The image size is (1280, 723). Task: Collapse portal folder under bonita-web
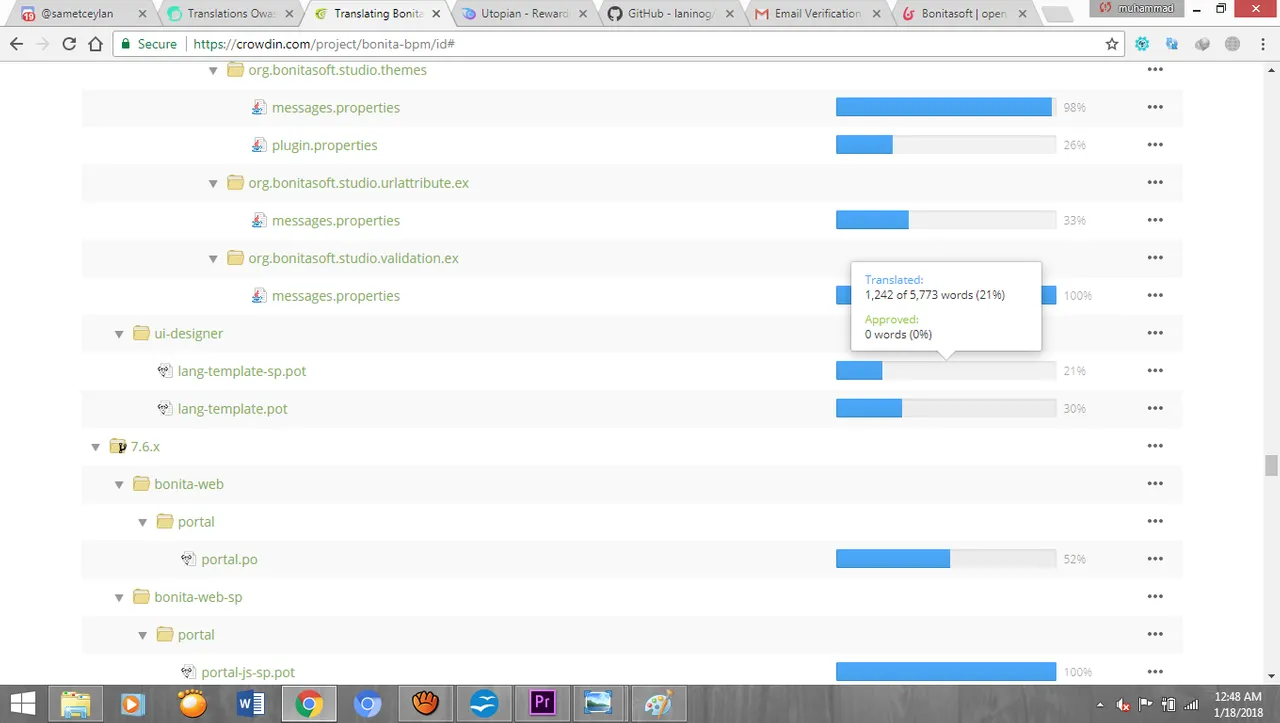[x=143, y=522]
